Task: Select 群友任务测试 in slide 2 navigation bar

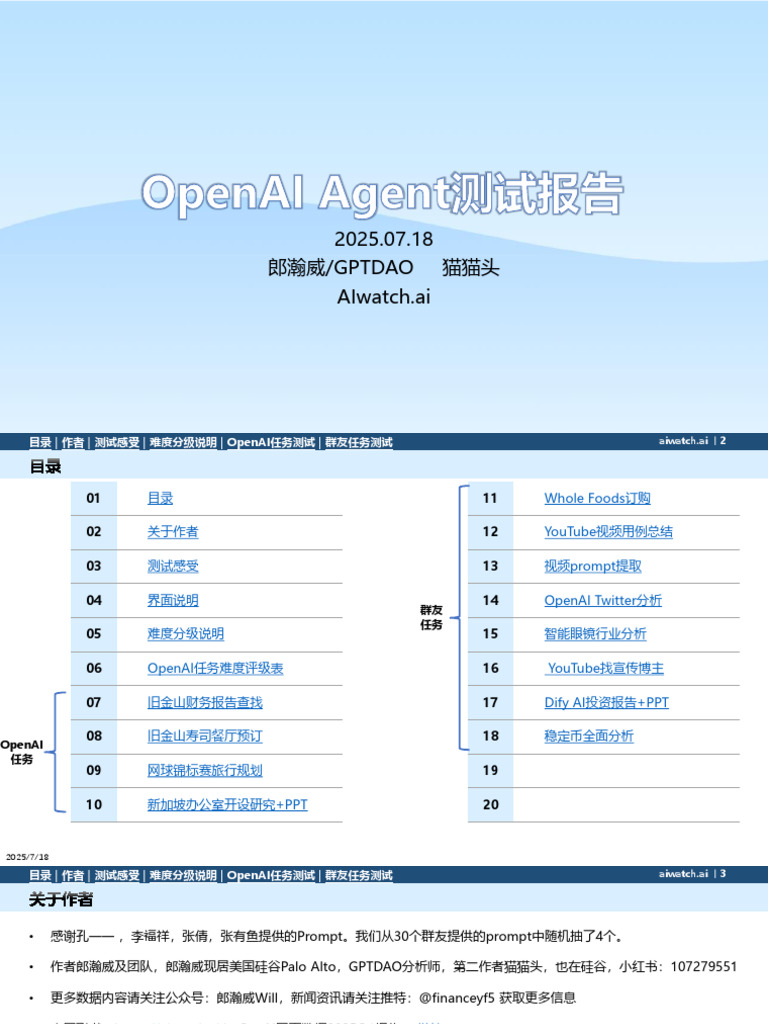Action: [359, 442]
